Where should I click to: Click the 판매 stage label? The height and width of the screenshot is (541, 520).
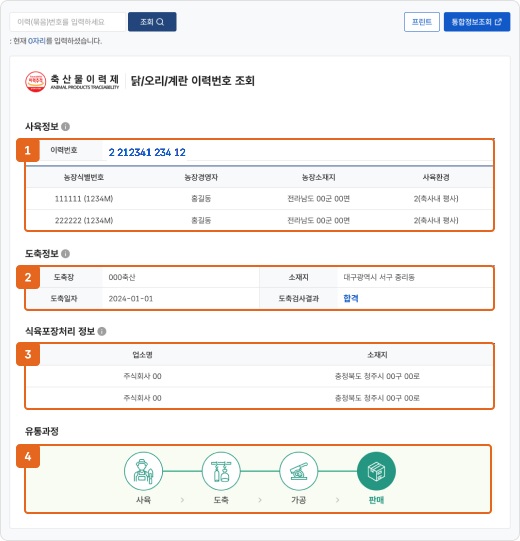(376, 500)
